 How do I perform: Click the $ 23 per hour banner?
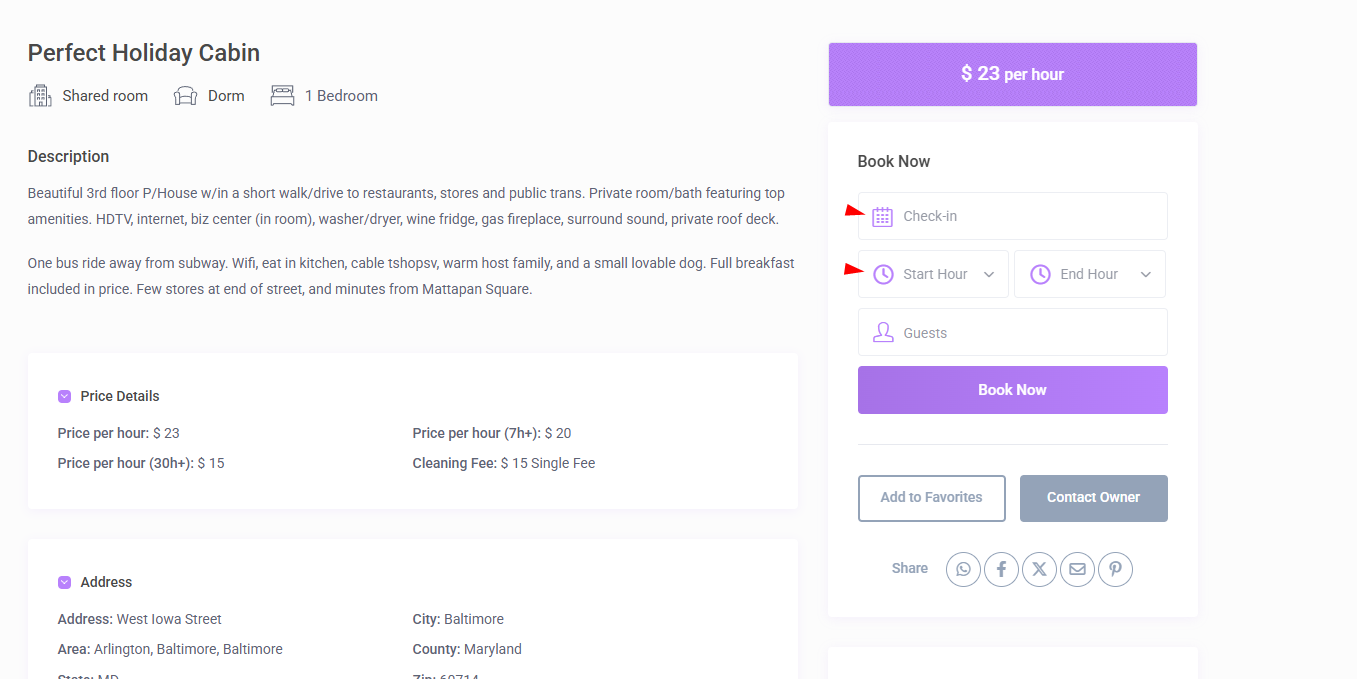[1012, 74]
